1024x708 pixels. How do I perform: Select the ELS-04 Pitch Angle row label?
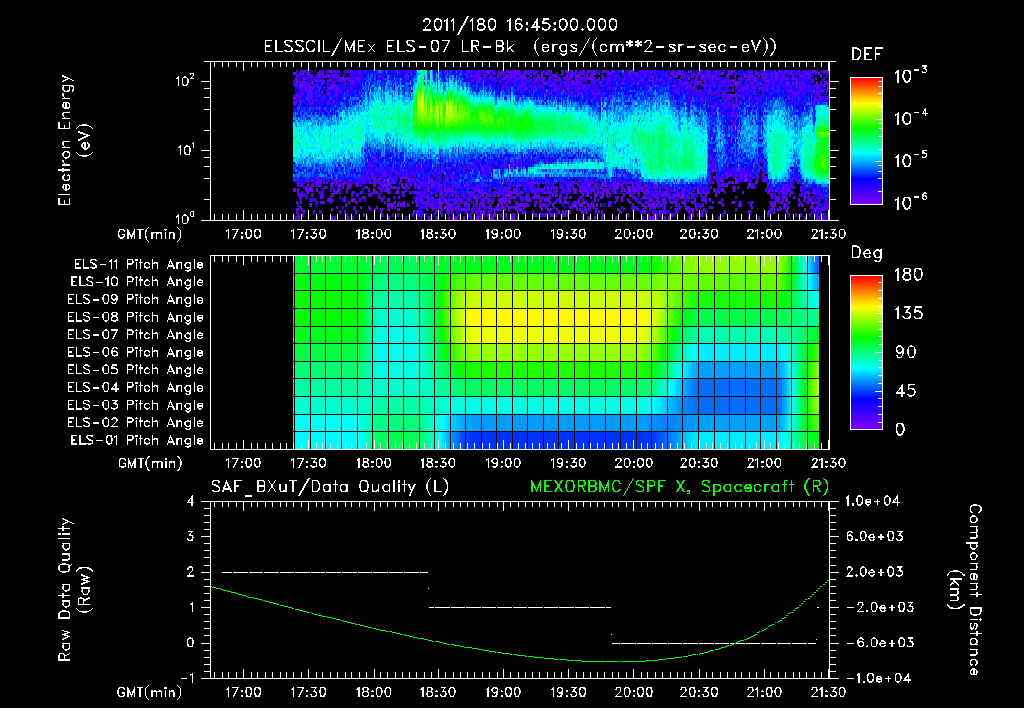136,387
